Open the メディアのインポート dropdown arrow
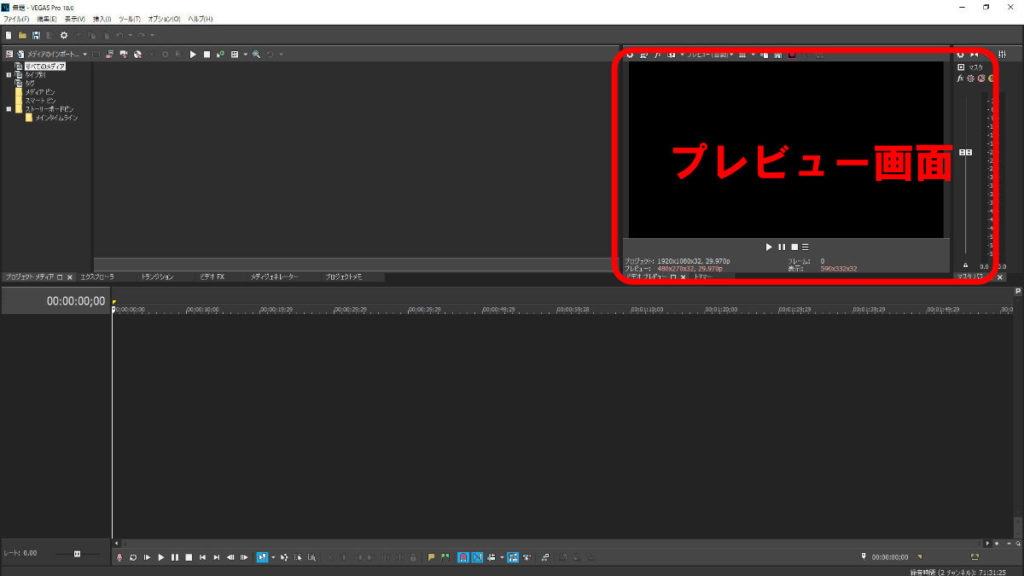 (x=85, y=54)
